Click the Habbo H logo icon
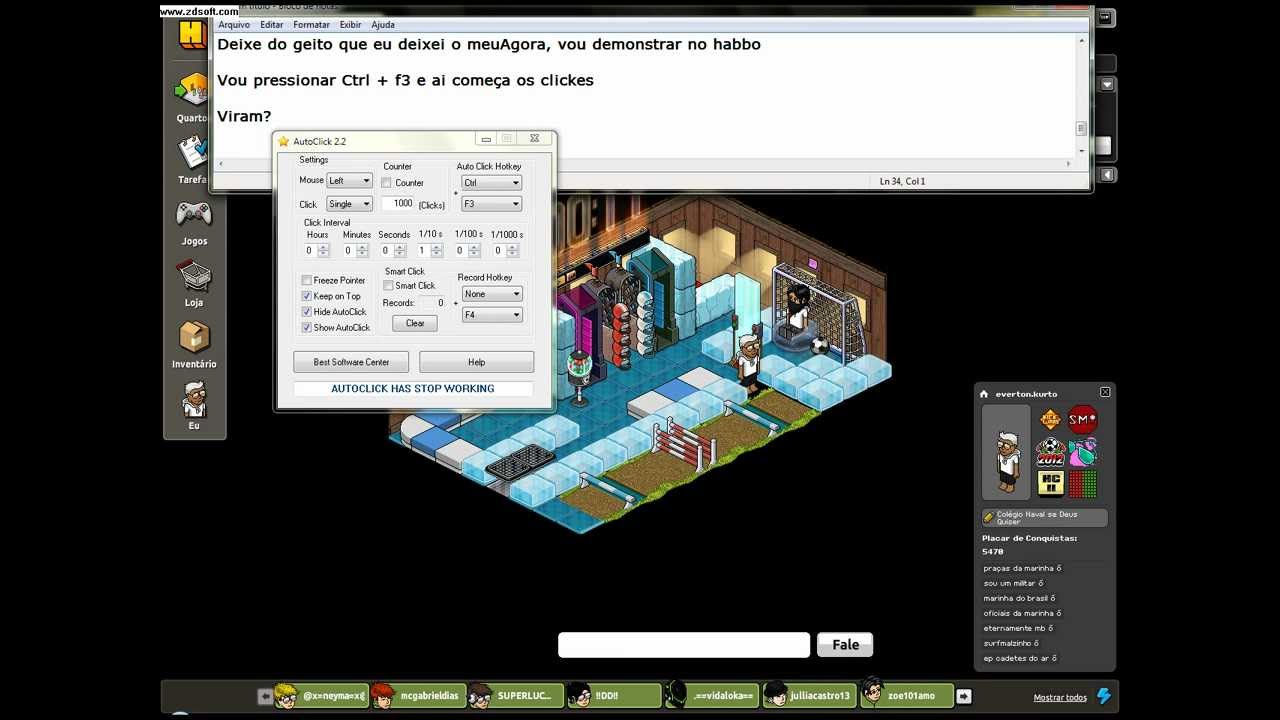This screenshot has width=1280, height=720. tap(192, 34)
